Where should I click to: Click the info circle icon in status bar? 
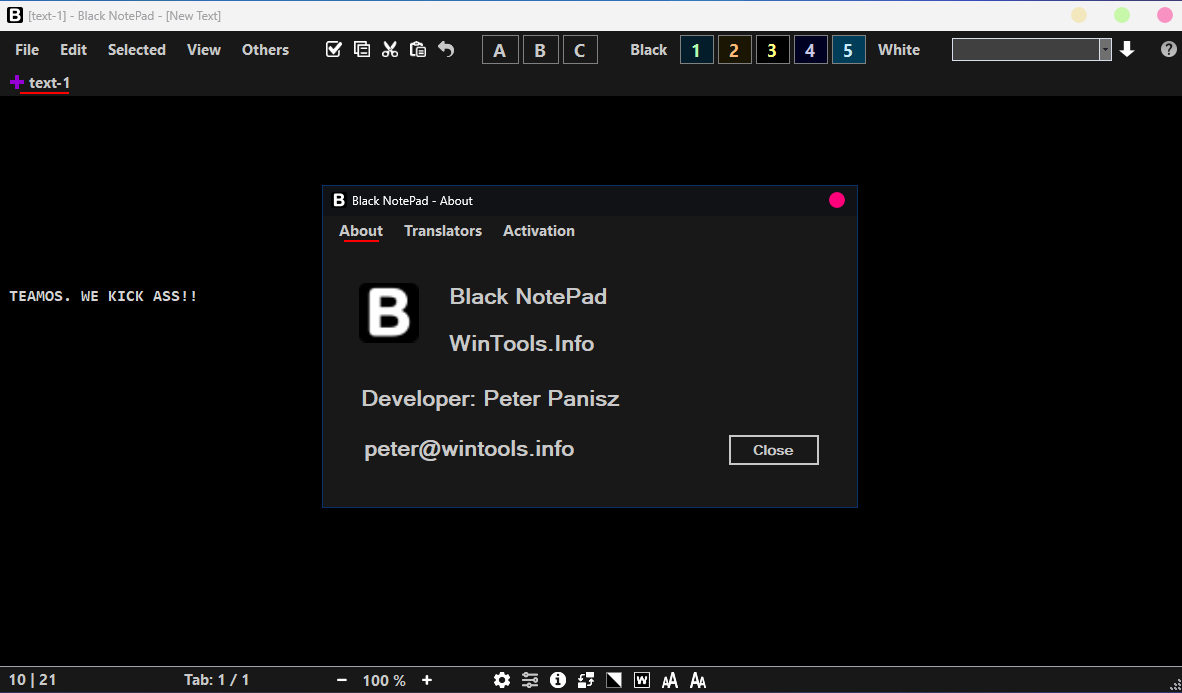[558, 680]
